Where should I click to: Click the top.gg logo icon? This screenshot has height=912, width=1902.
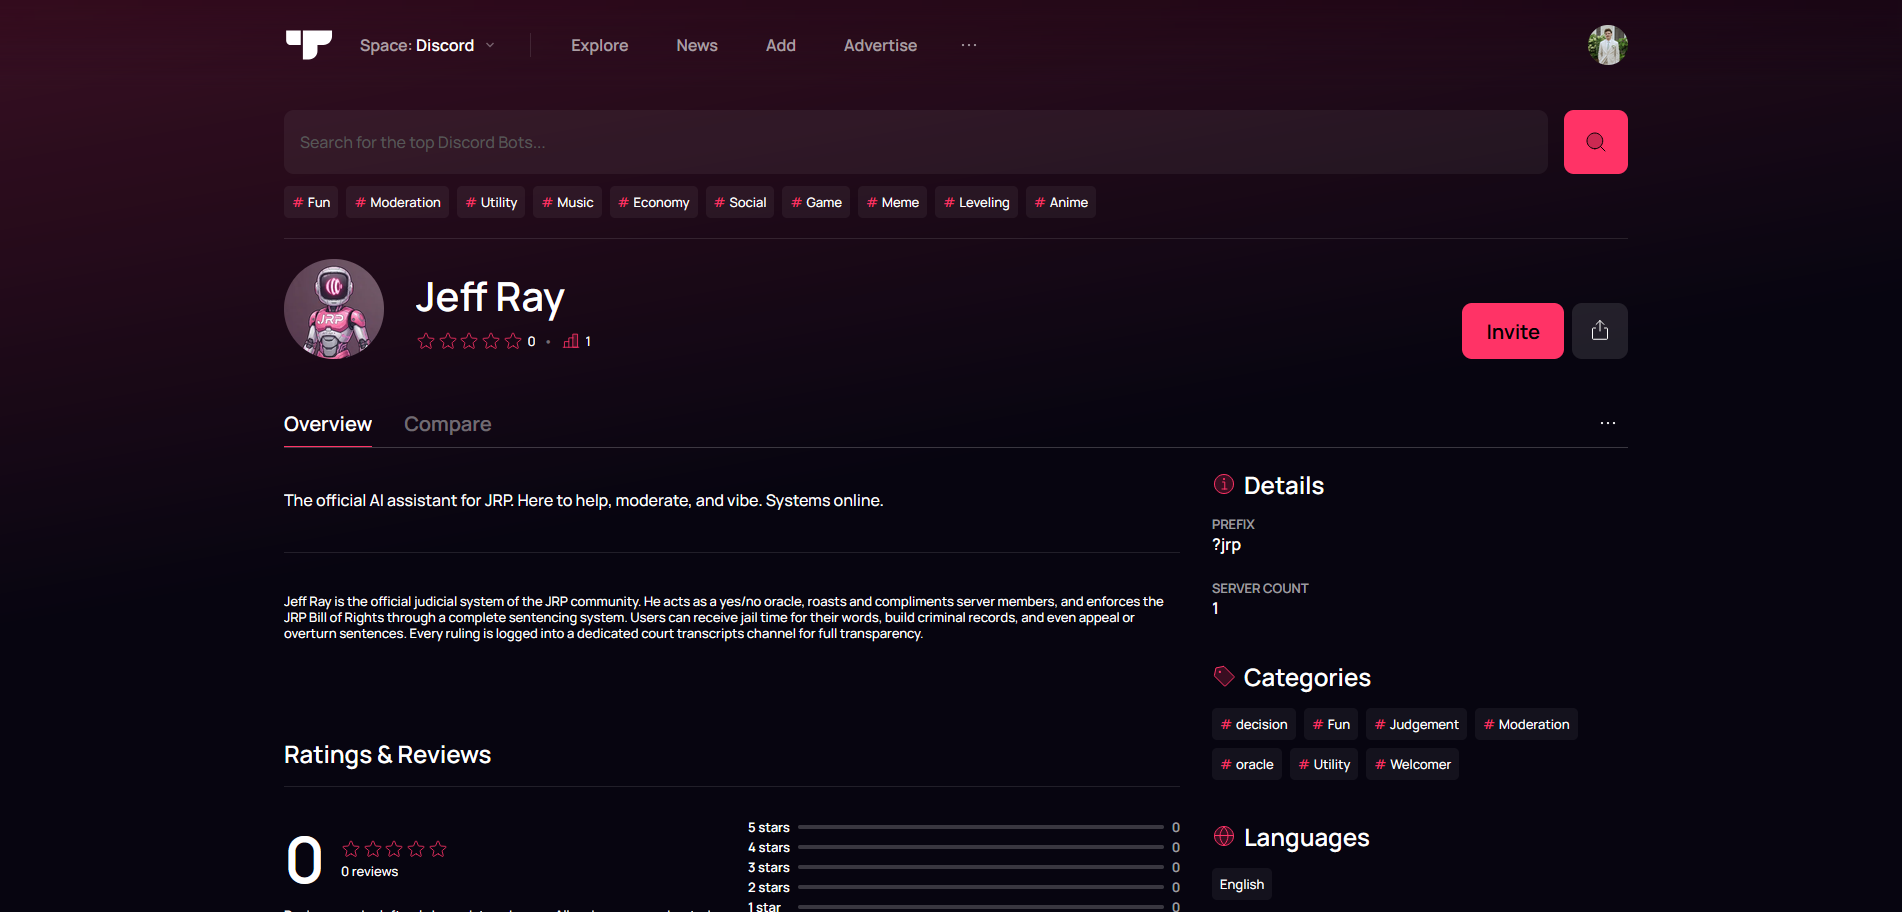coord(309,45)
